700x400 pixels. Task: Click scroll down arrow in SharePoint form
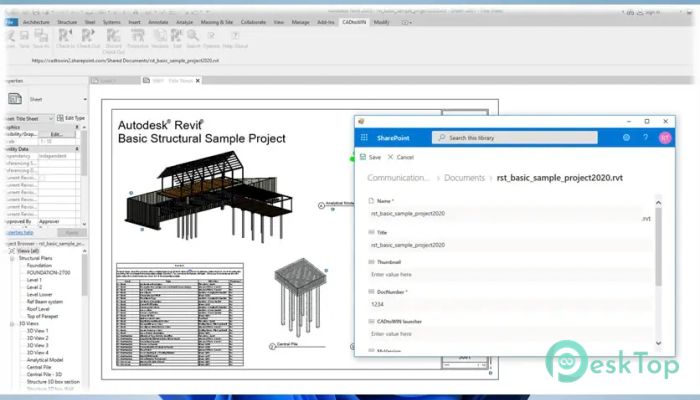[x=658, y=343]
